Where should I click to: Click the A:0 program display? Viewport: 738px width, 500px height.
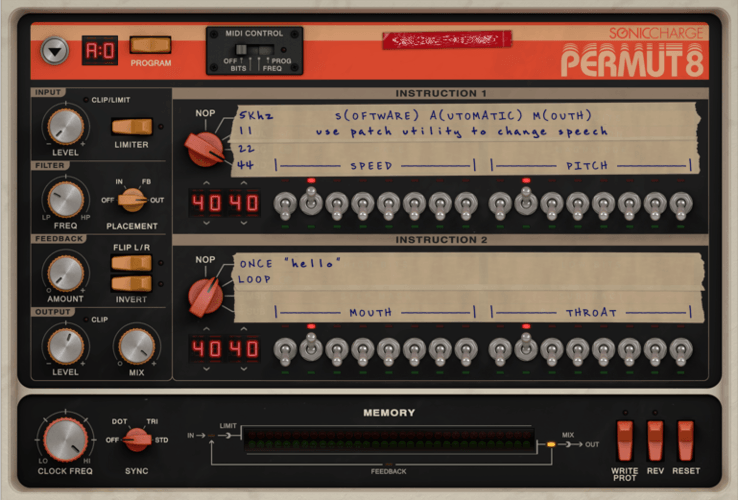(x=100, y=50)
